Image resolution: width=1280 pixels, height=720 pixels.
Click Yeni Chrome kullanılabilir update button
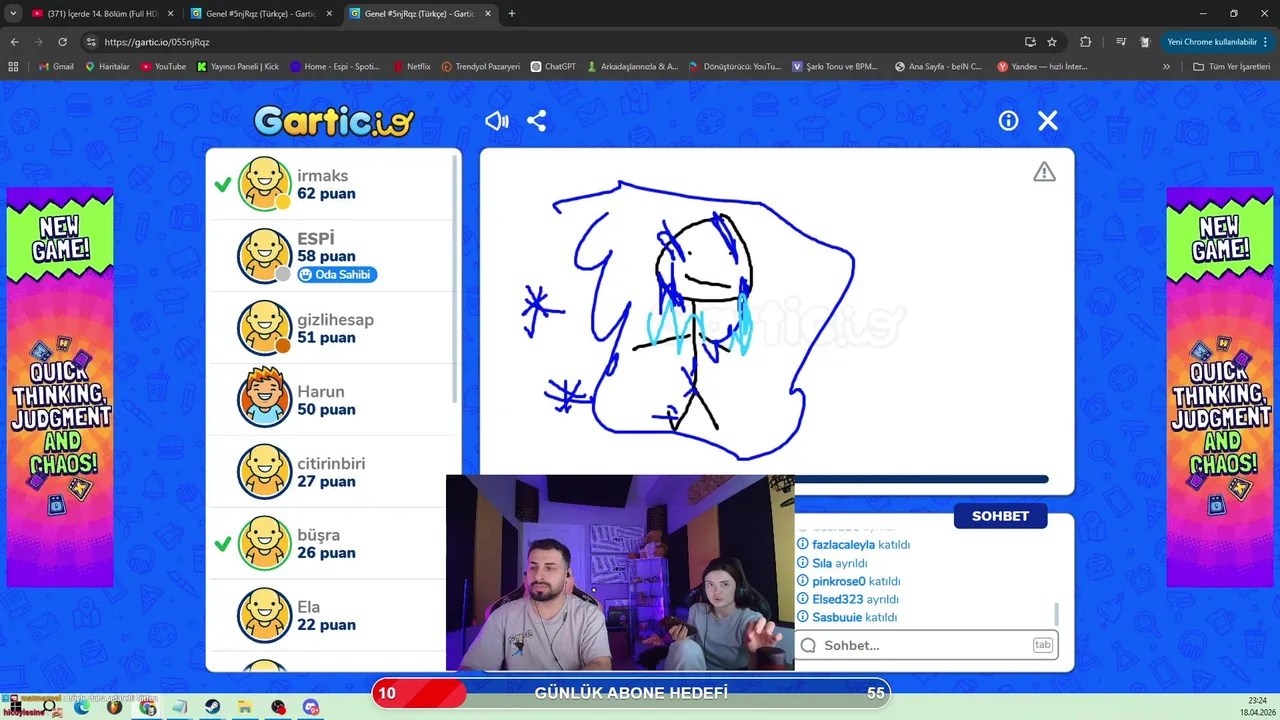tap(1217, 42)
